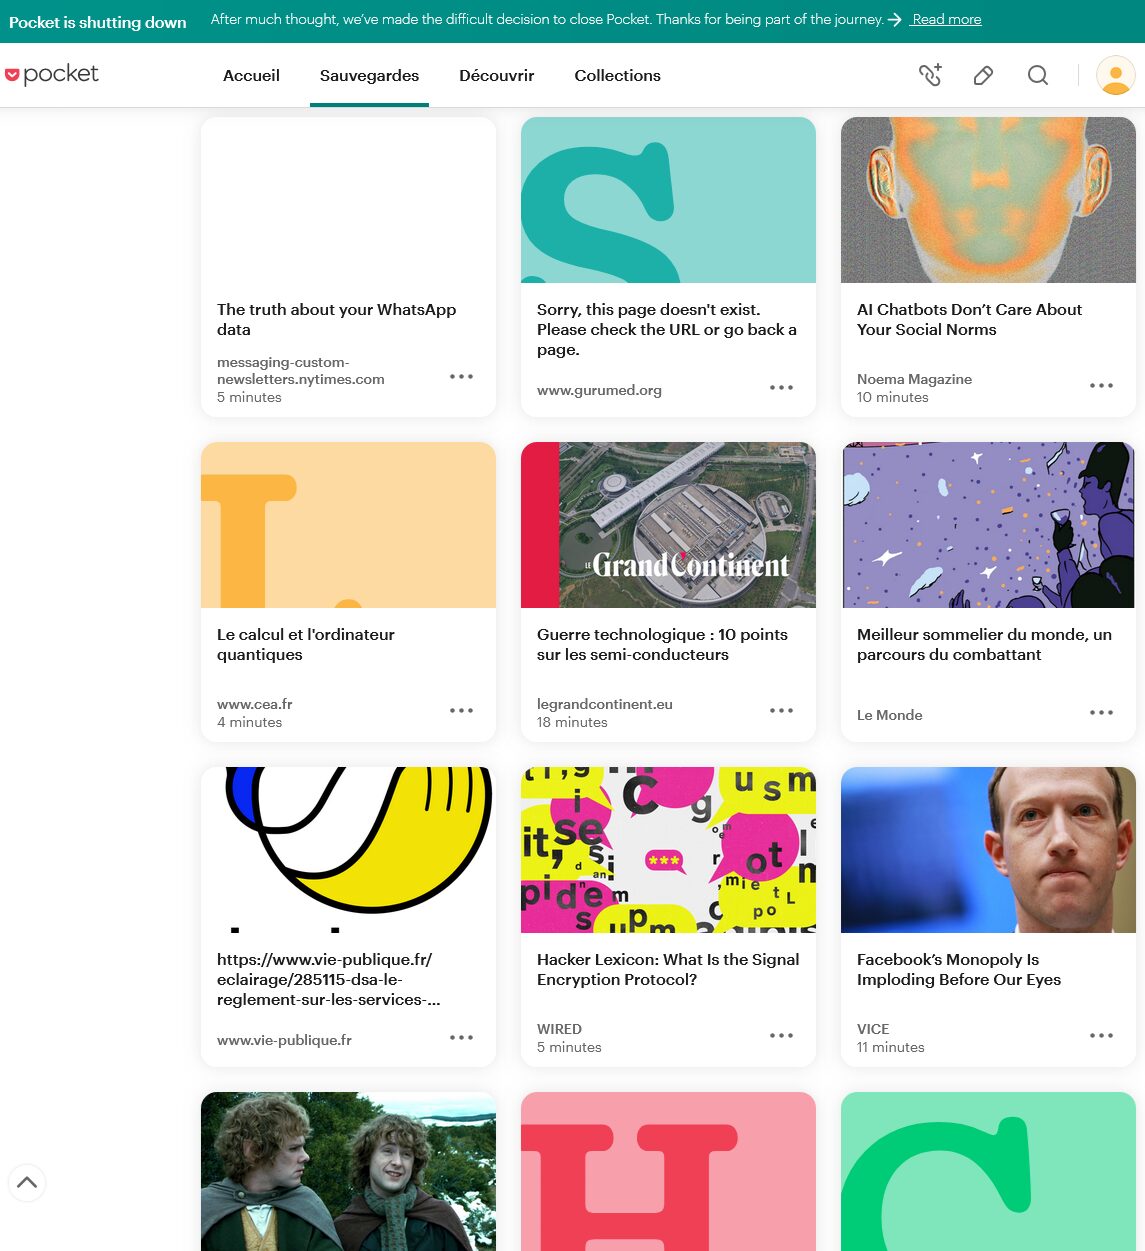Open more options for Hacker Lexicon article
The width and height of the screenshot is (1145, 1251).
[781, 1036]
